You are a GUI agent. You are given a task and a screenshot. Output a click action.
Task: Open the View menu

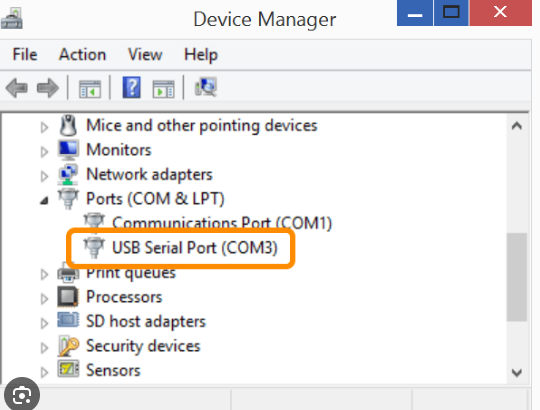(145, 54)
